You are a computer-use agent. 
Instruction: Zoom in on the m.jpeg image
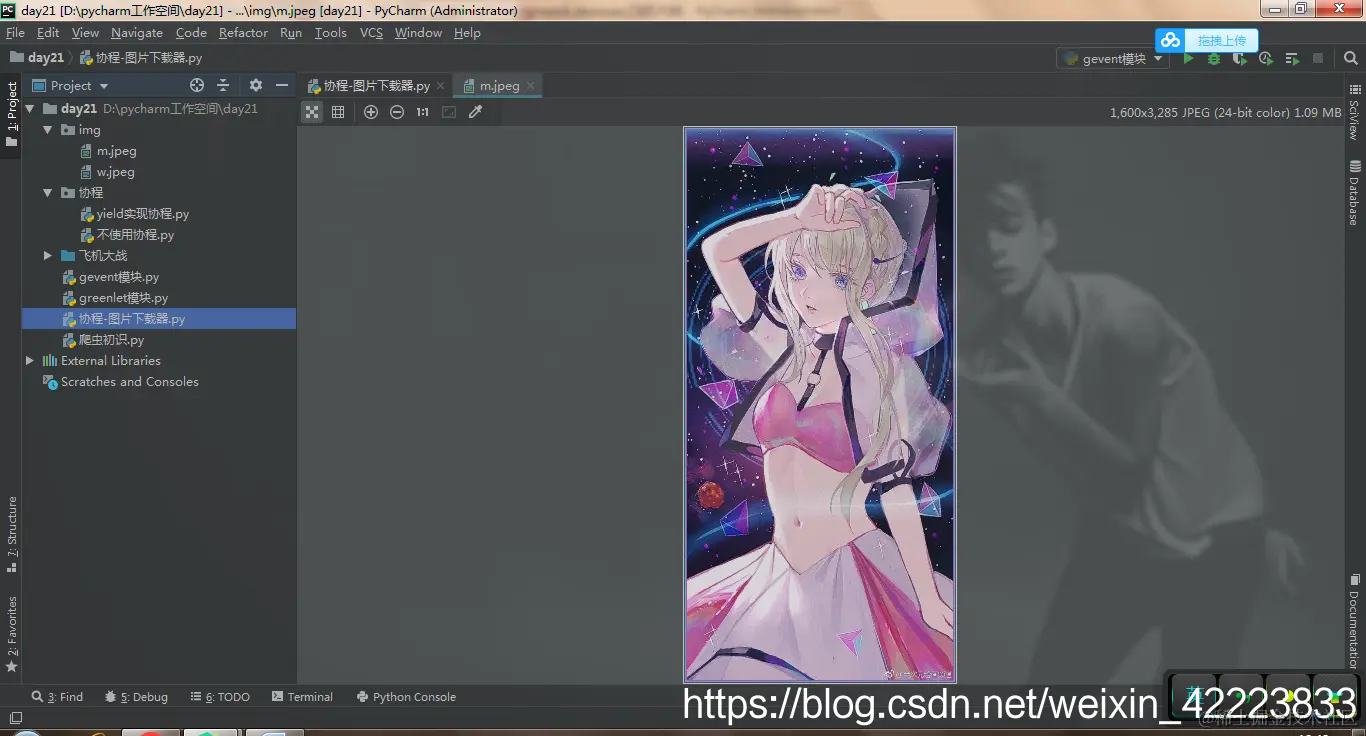(371, 112)
